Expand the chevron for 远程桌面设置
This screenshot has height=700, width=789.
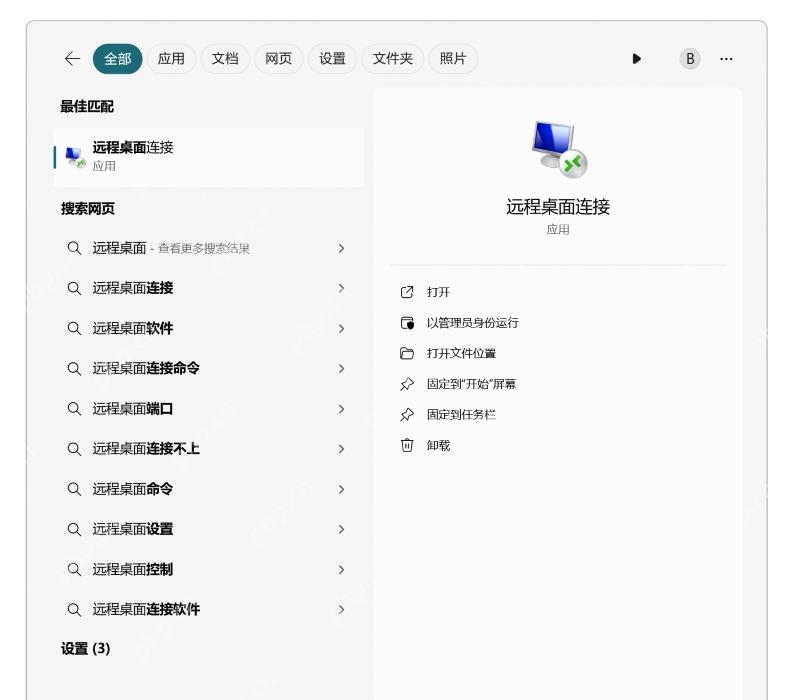341,529
